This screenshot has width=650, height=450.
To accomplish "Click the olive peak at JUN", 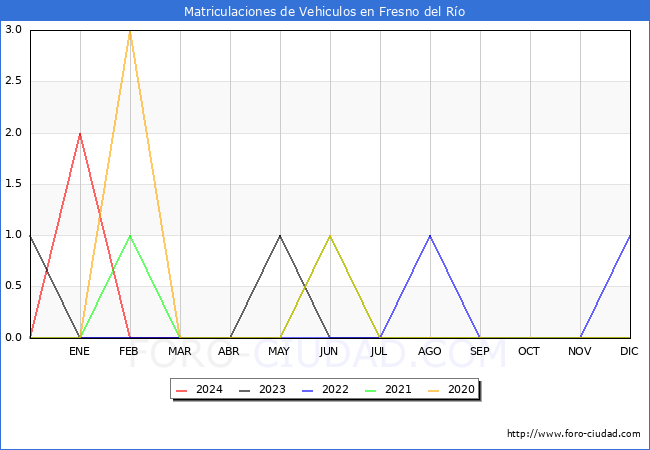I will (x=330, y=236).
